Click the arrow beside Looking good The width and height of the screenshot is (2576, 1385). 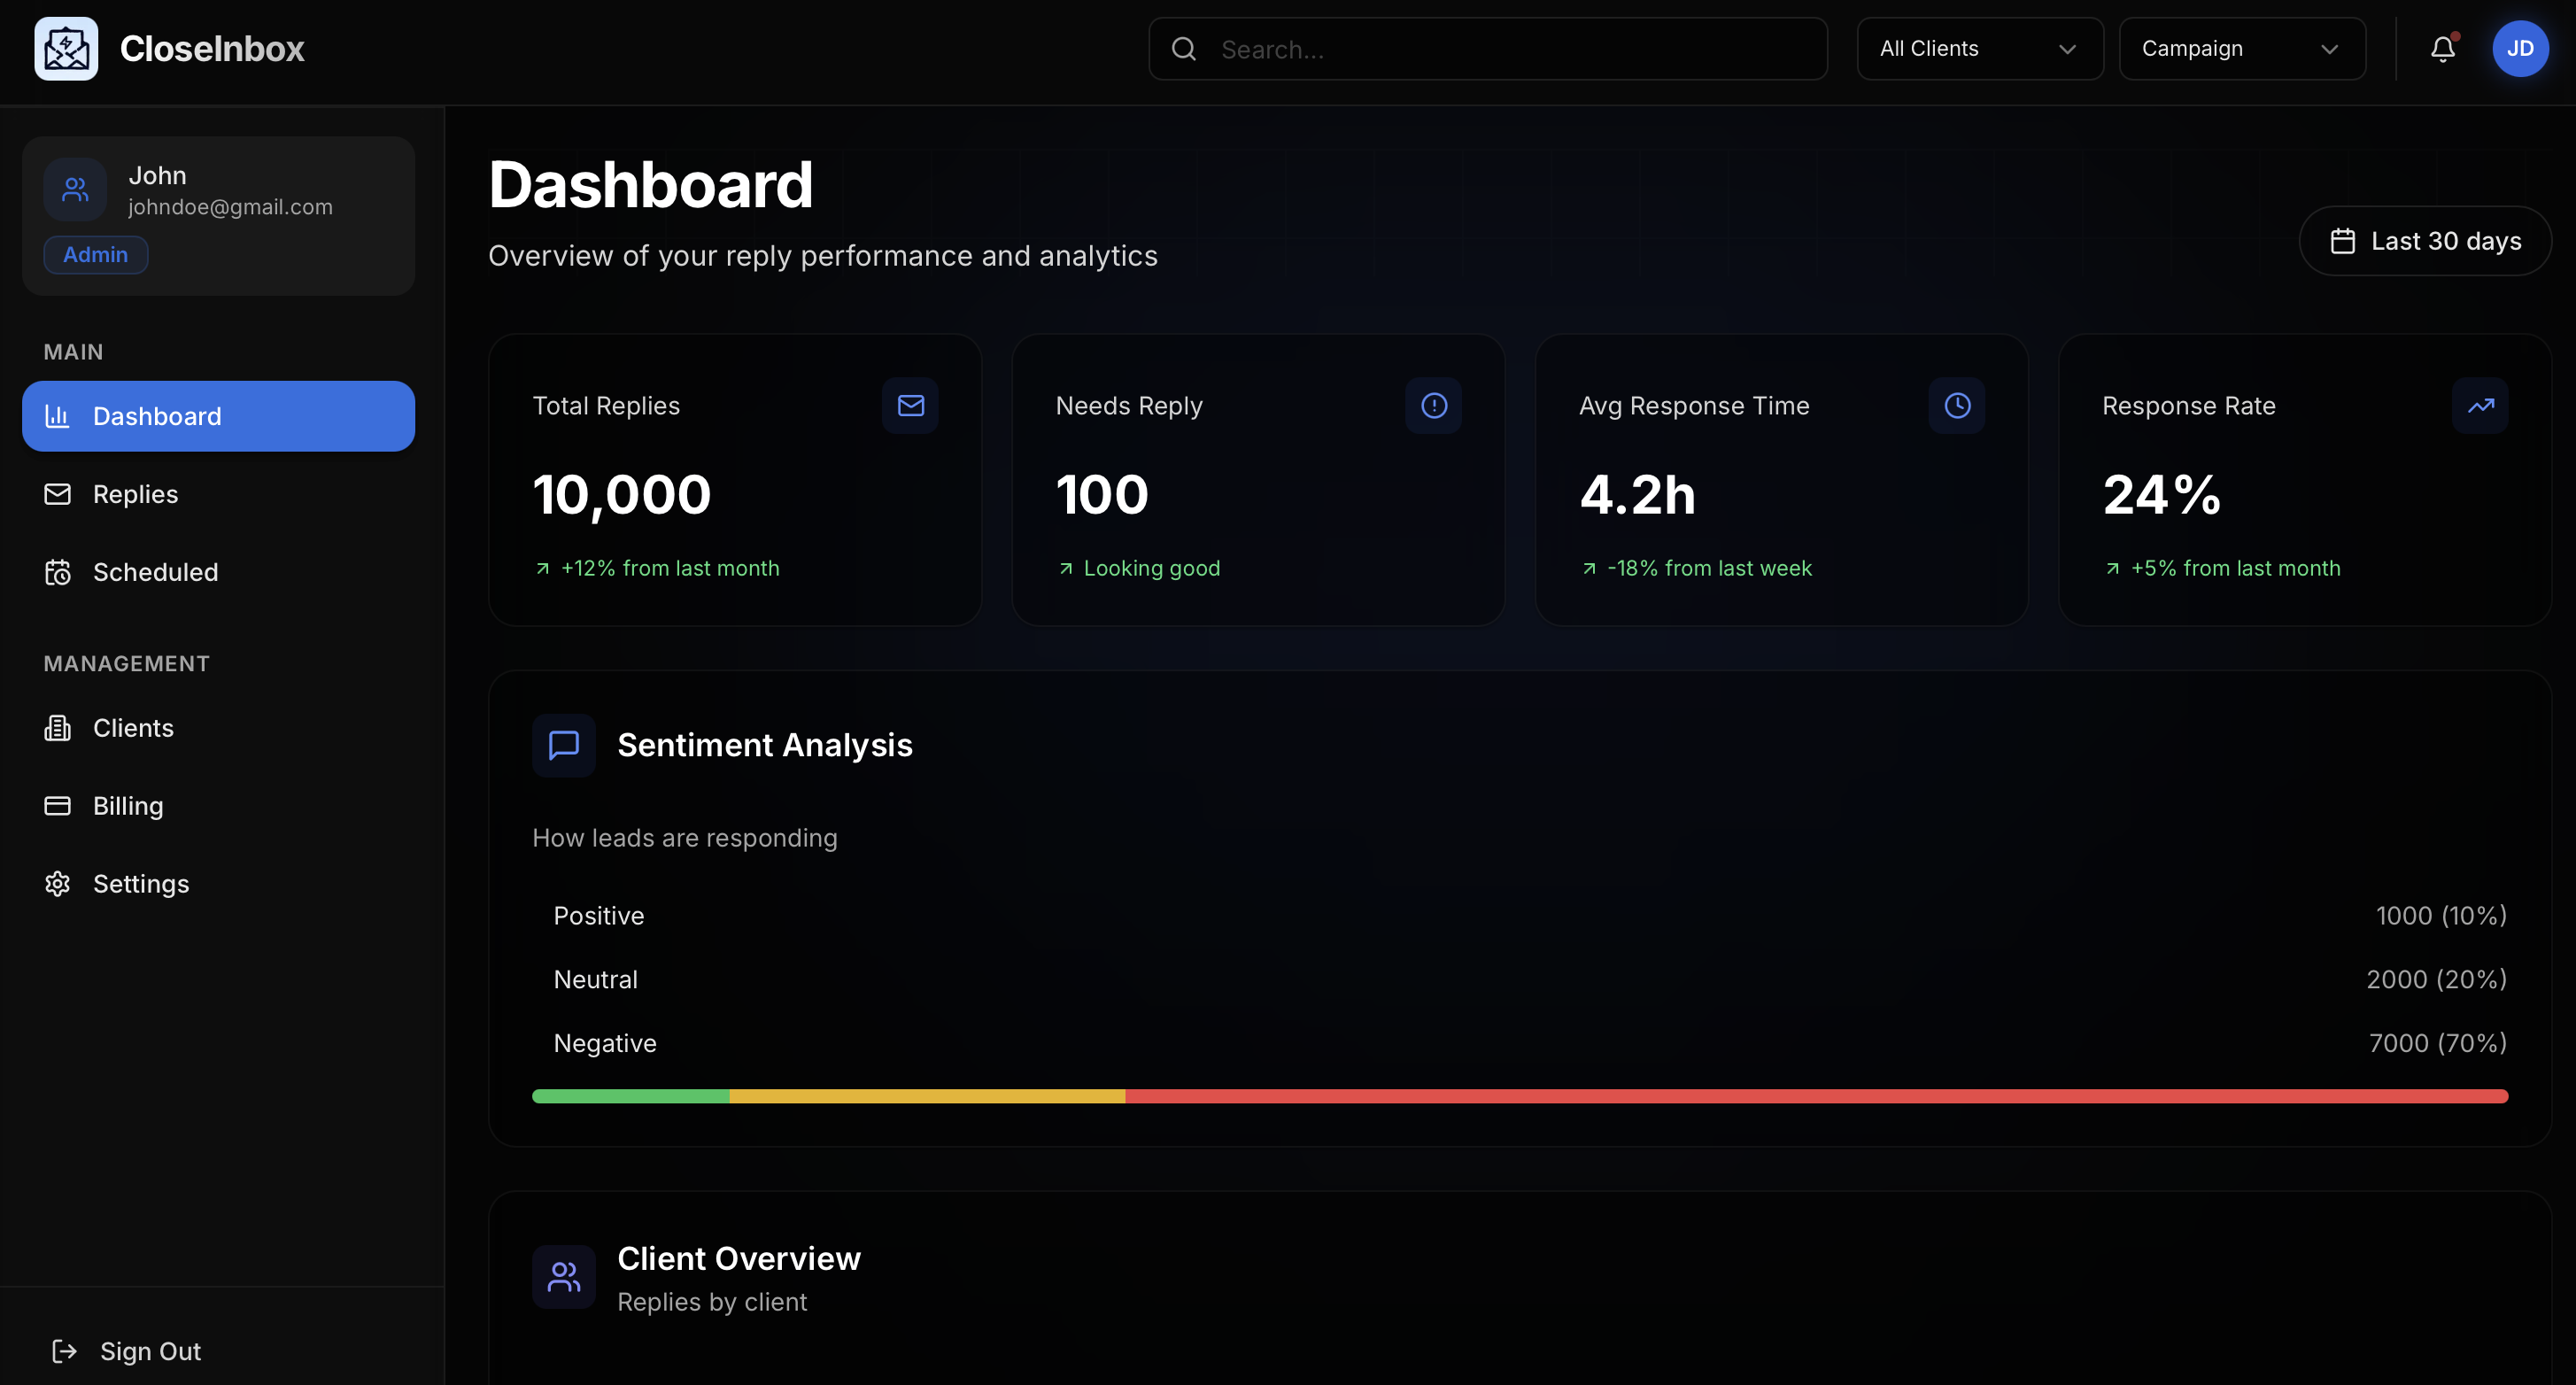click(1066, 568)
